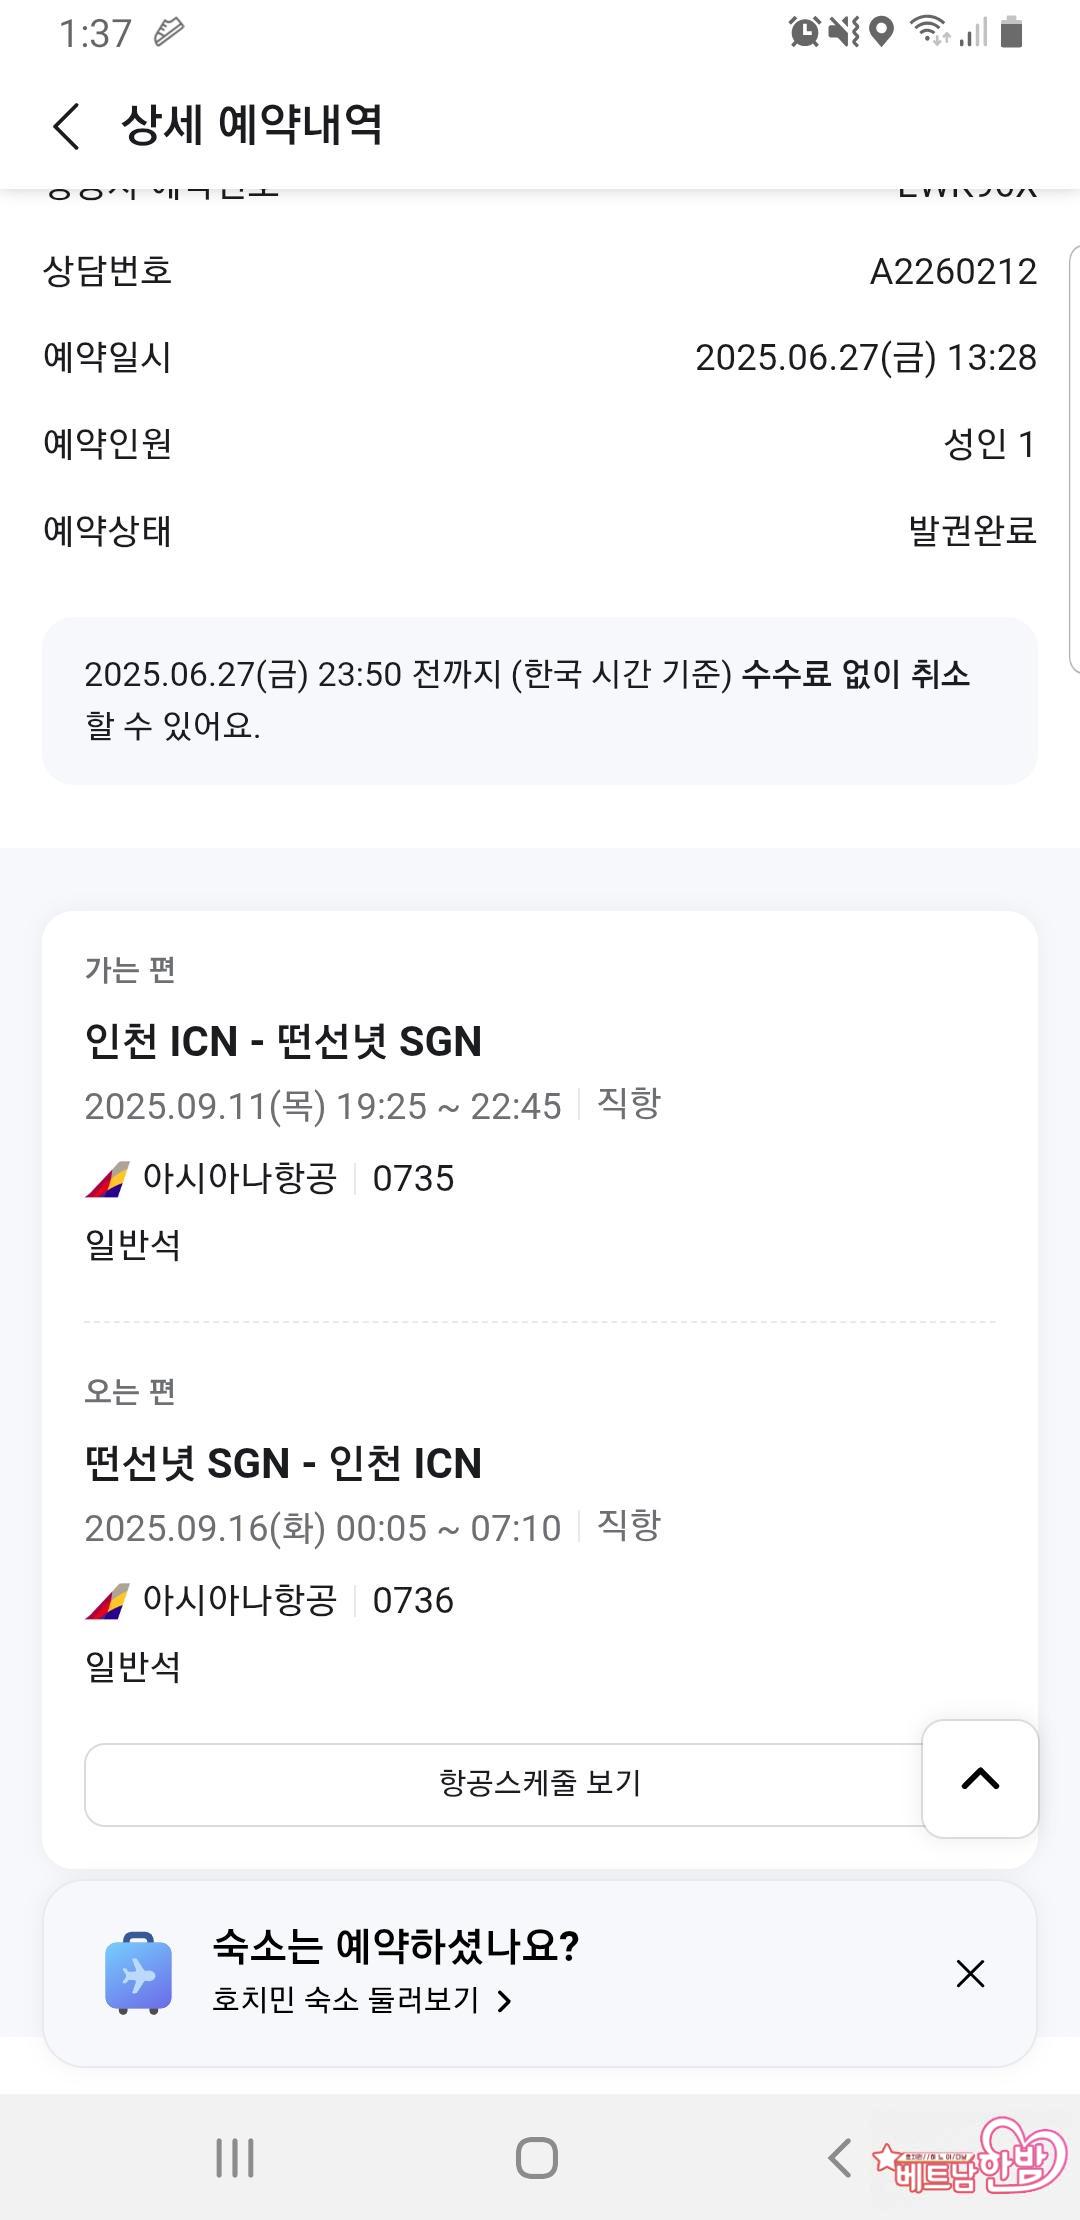
Task: Tap the battery icon in status bar
Action: click(x=1012, y=32)
